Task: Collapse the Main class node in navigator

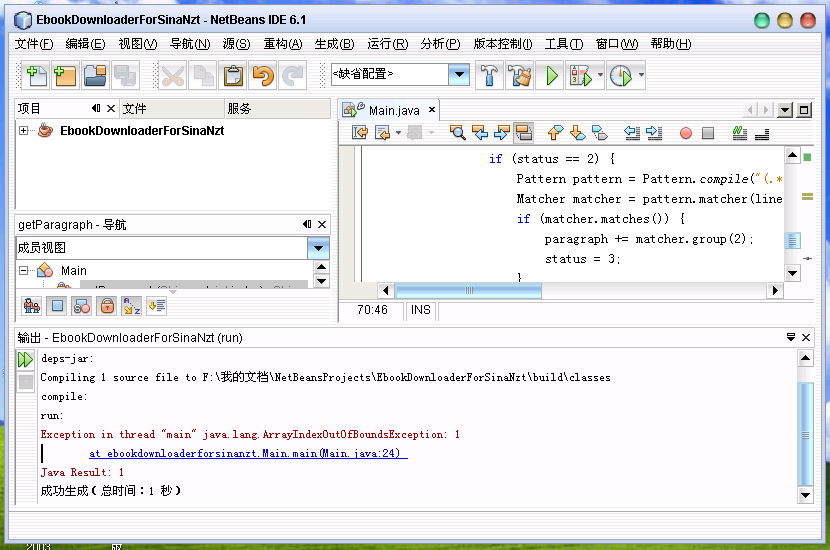Action: pyautogui.click(x=23, y=271)
